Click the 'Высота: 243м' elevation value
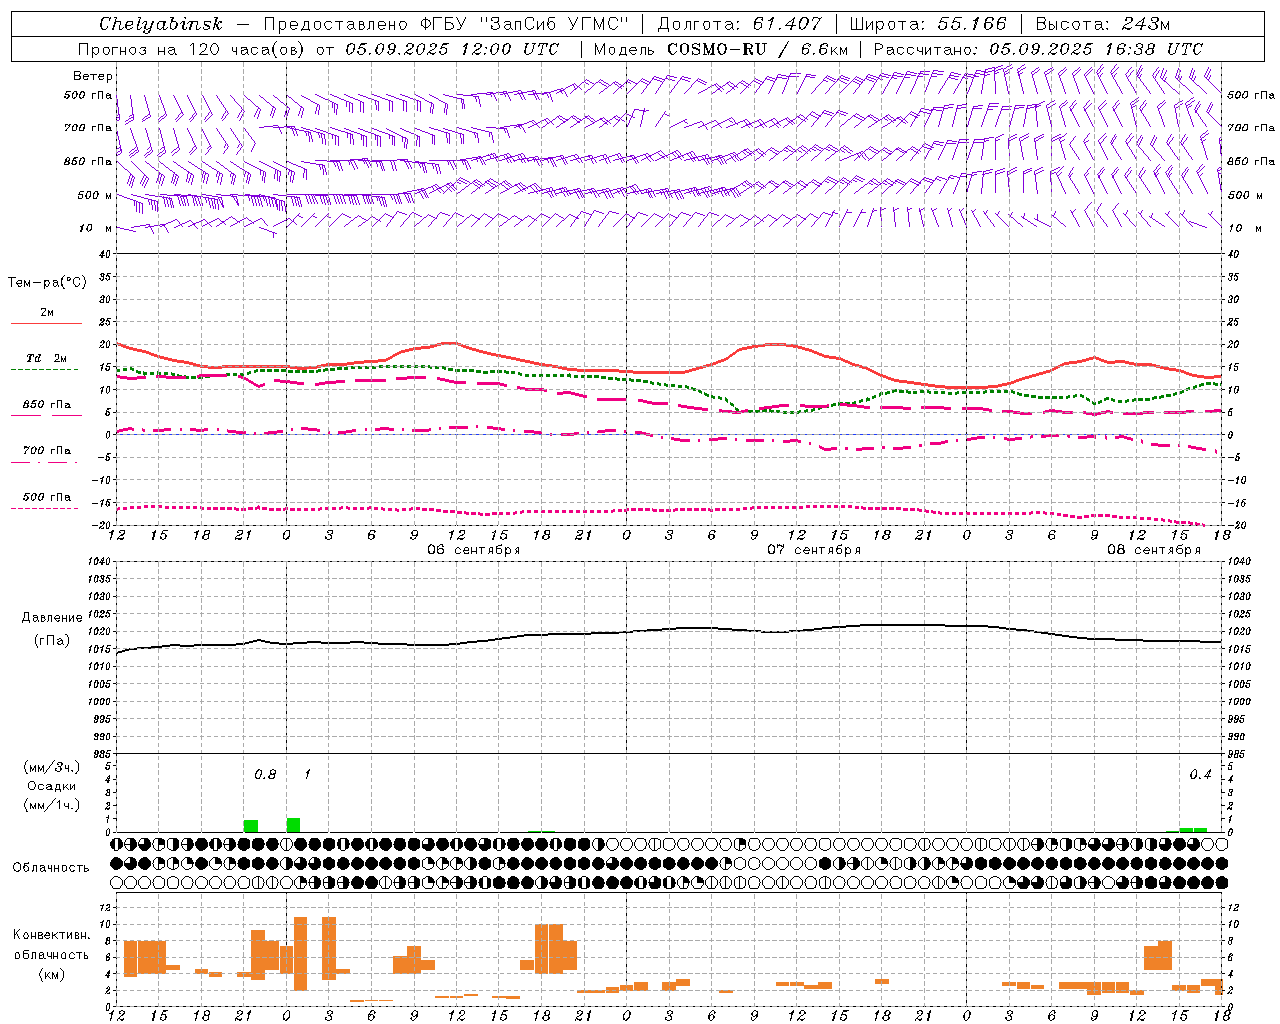 1102,24
